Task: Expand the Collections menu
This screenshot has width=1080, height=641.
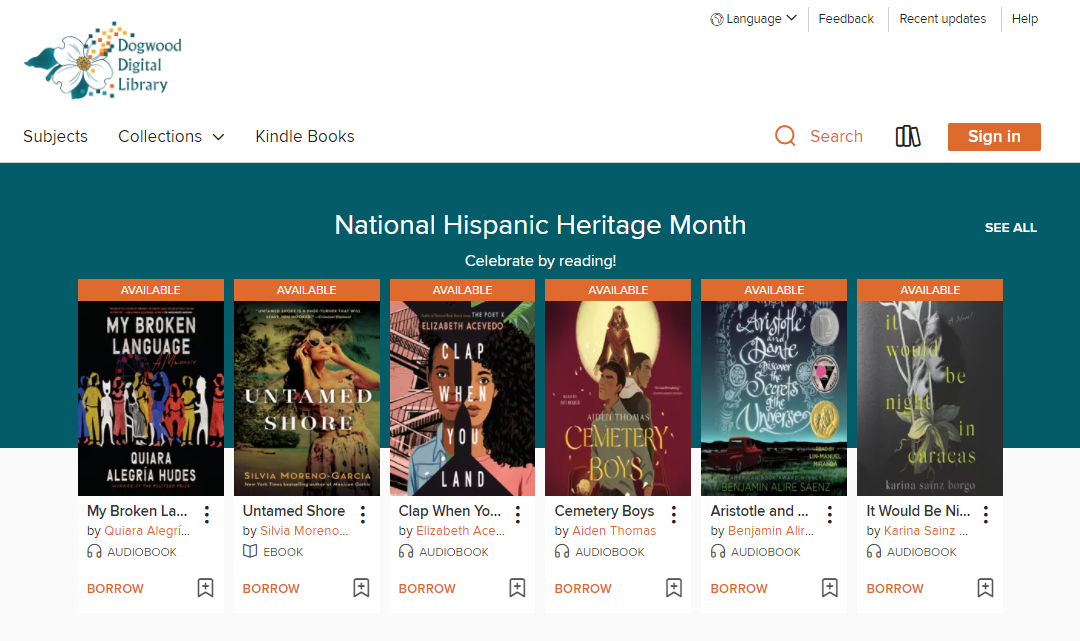Action: pyautogui.click(x=170, y=137)
